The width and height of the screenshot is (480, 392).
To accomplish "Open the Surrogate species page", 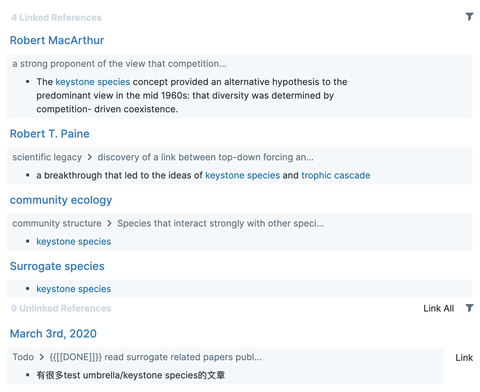I will 57,266.
